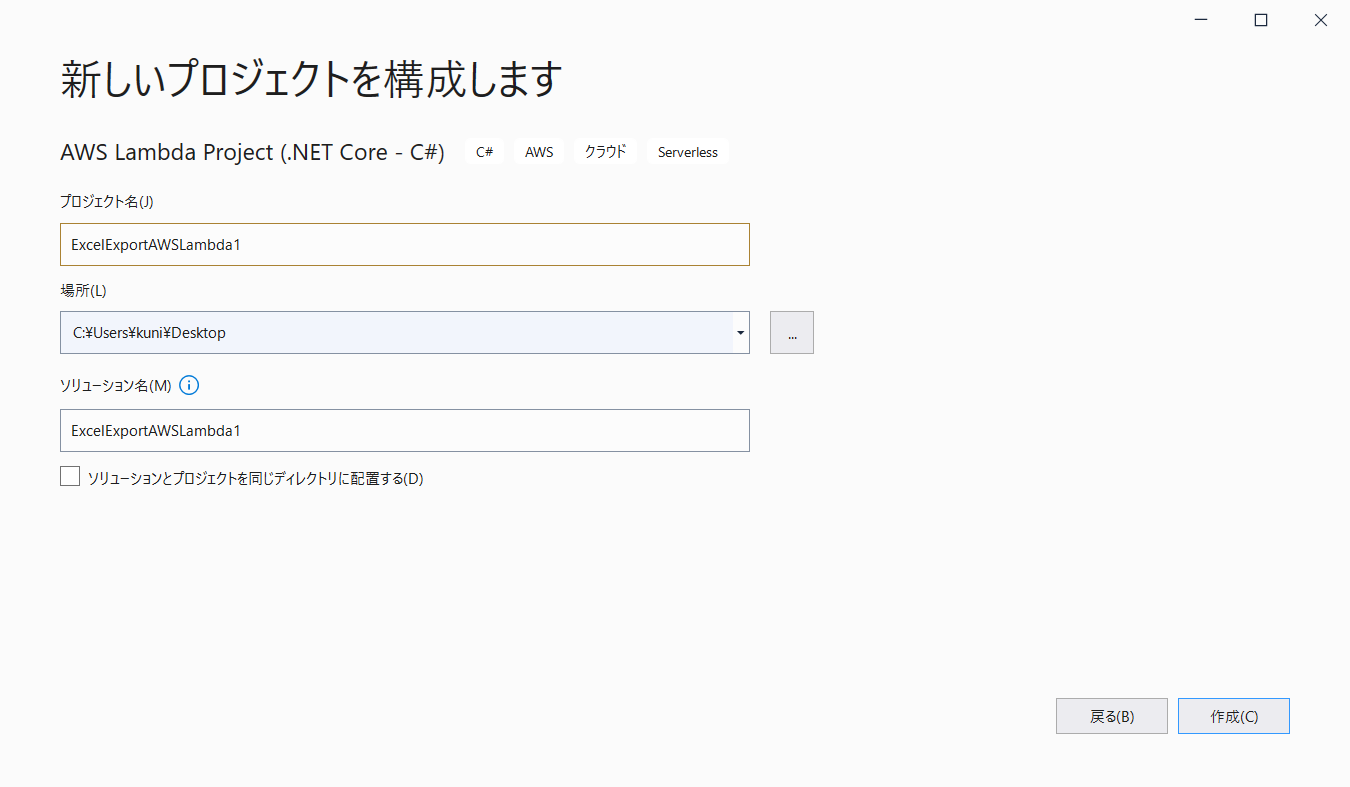Click the Serverless tag
Viewport: 1350px width, 787px height.
[688, 152]
